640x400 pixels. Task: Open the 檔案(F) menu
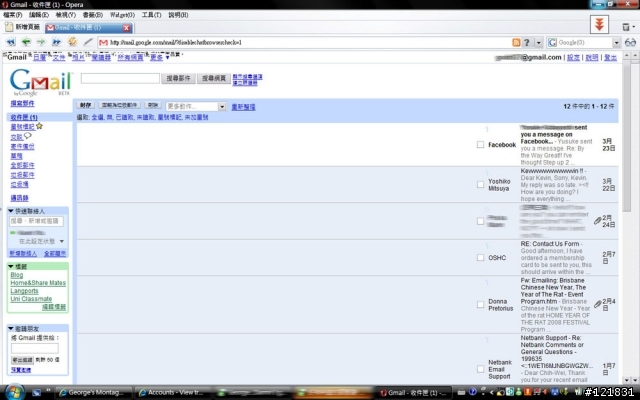coord(13,15)
